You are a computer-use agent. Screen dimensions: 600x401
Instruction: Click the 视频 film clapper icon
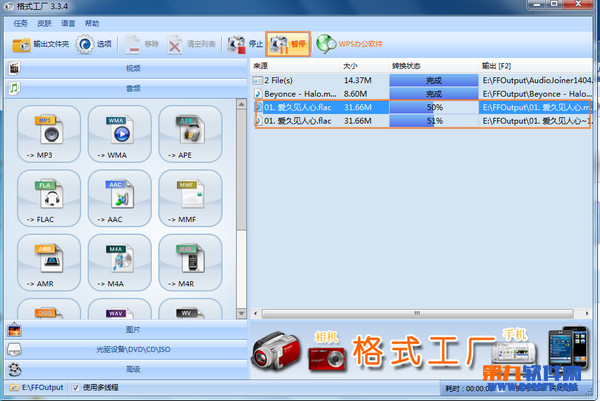(x=15, y=68)
